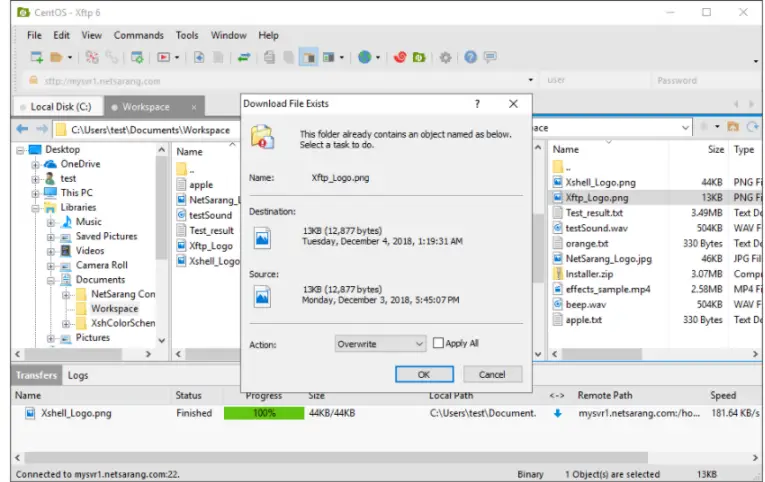The height and width of the screenshot is (482, 765).
Task: Open Options via the gear icon
Action: tap(445, 57)
